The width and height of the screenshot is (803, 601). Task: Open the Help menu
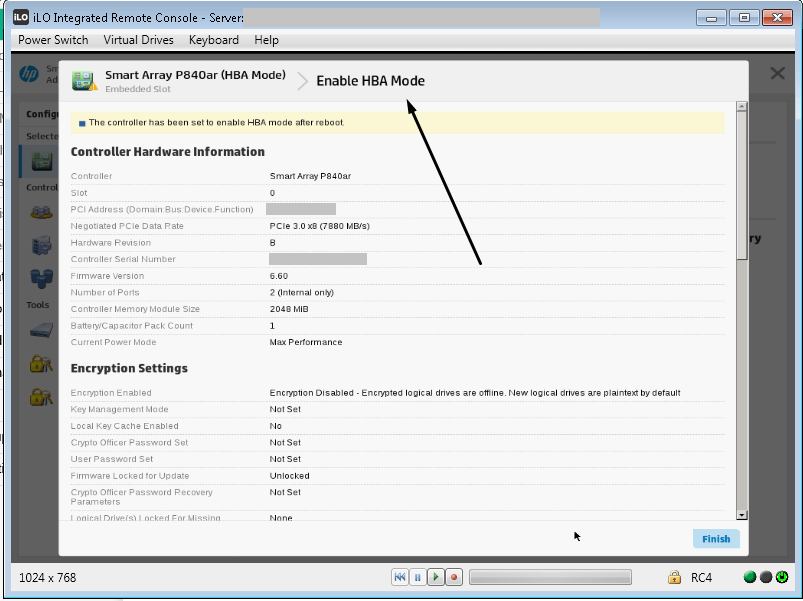point(266,40)
